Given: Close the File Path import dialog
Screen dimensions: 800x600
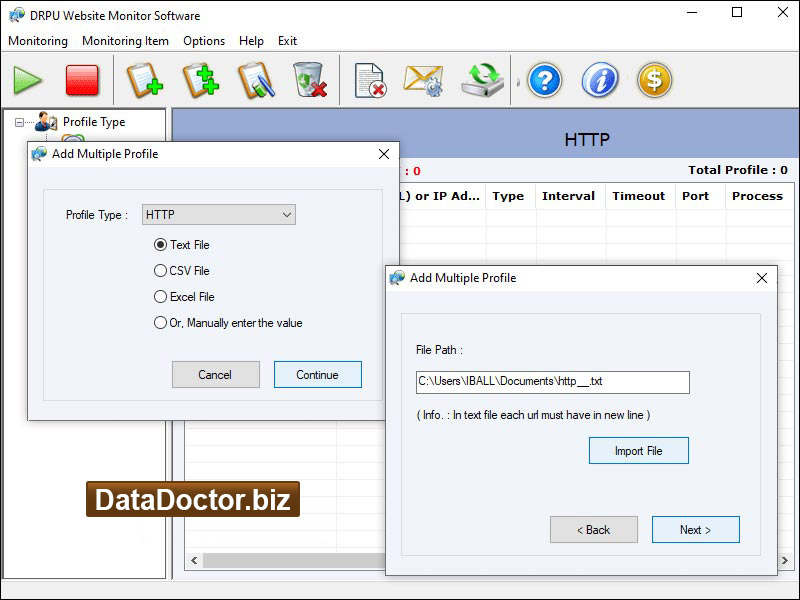Looking at the screenshot, I should pos(762,278).
